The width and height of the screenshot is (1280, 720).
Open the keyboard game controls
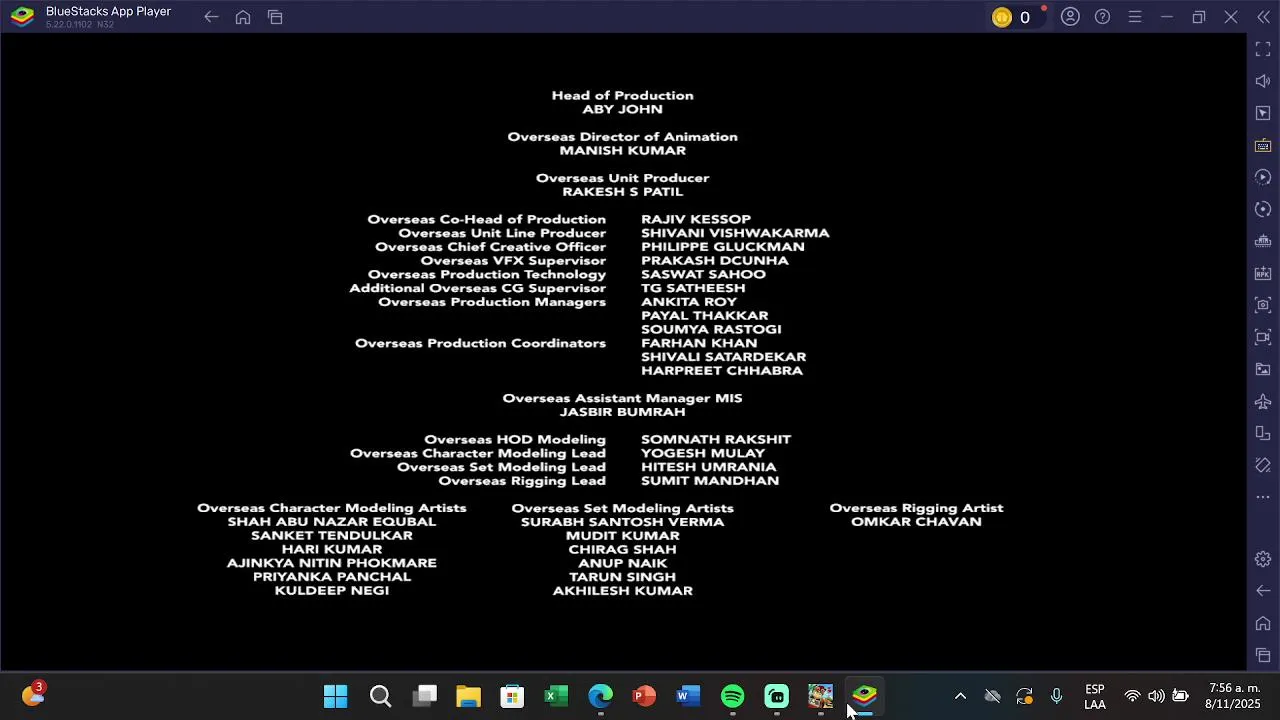pyautogui.click(x=1263, y=145)
